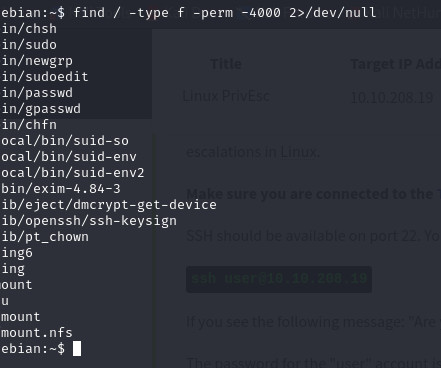Click the ib/eject/dmcrypt-get-device path
This screenshot has height=368, width=441.
coord(109,205)
